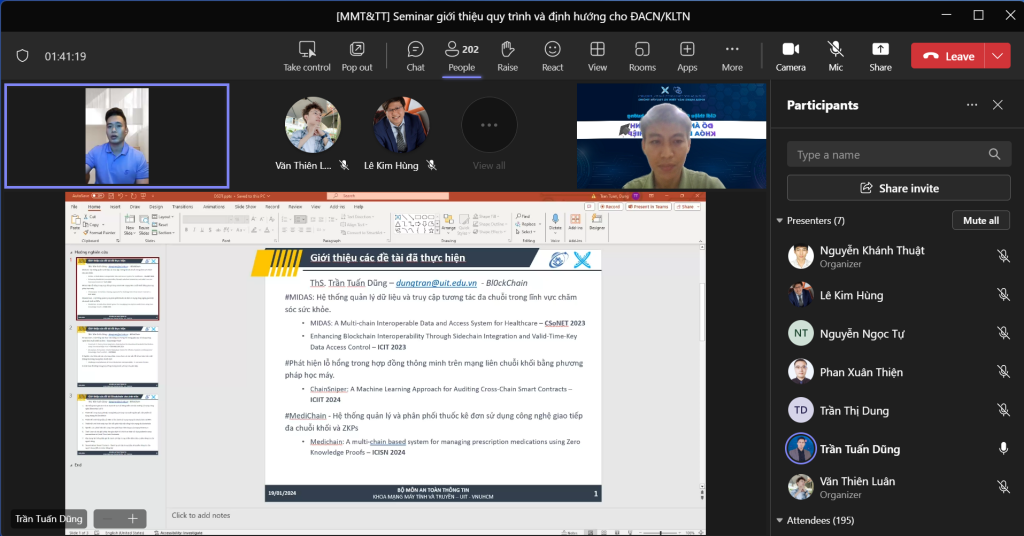Mute Trần Tuấn Dũng's active microphone
This screenshot has height=536, width=1024.
[x=1003, y=449]
